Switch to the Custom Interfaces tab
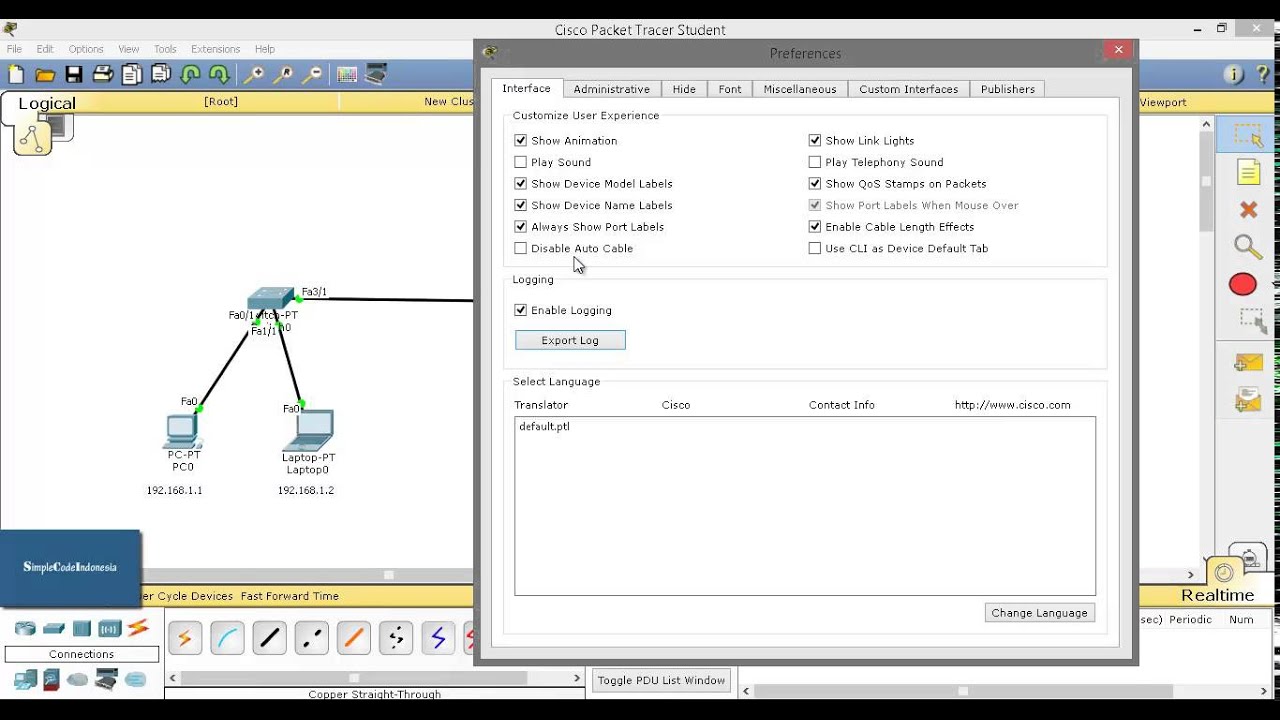The height and width of the screenshot is (720, 1280). [909, 89]
